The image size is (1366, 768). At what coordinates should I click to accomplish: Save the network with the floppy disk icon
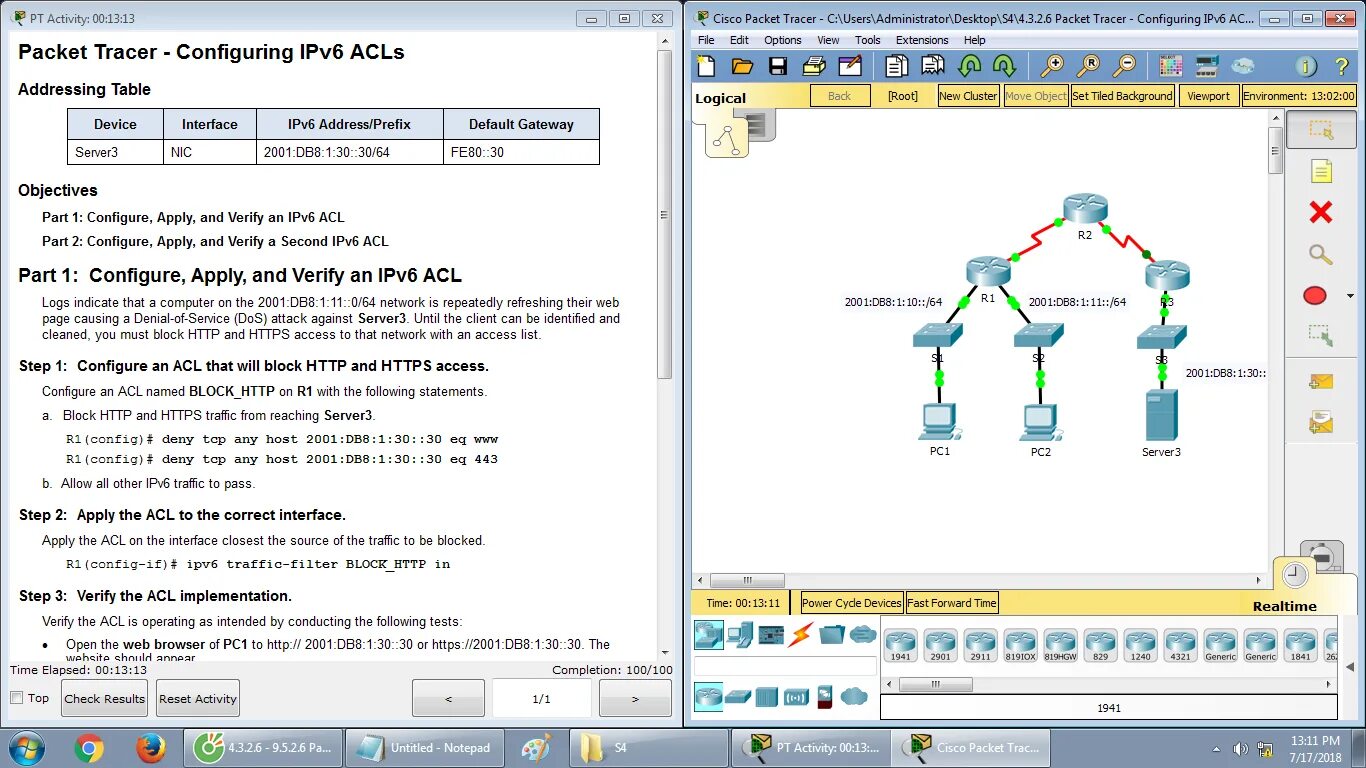[778, 67]
